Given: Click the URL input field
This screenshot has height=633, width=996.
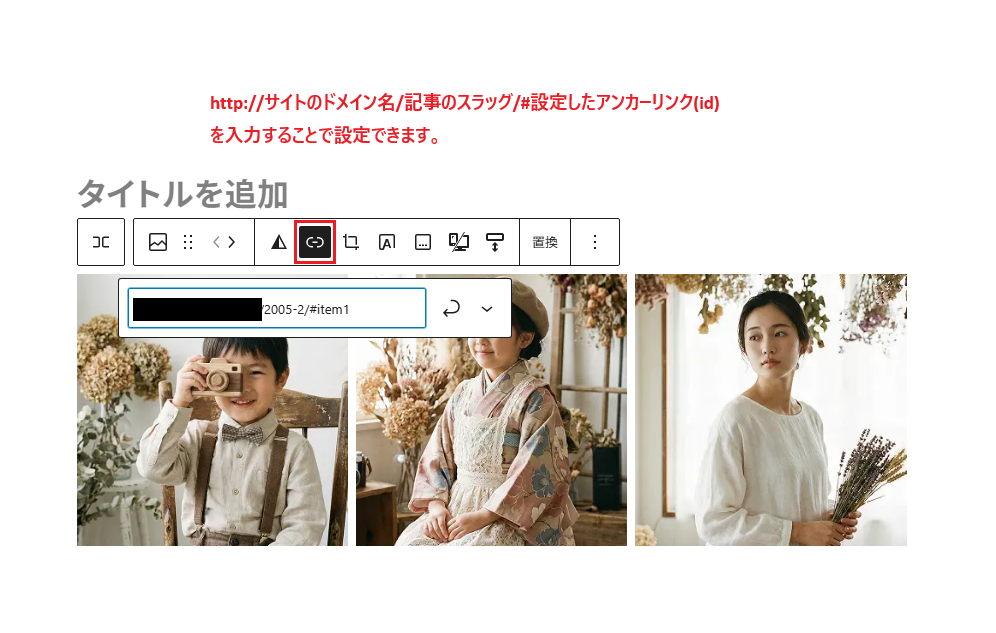Looking at the screenshot, I should click(x=340, y=309).
